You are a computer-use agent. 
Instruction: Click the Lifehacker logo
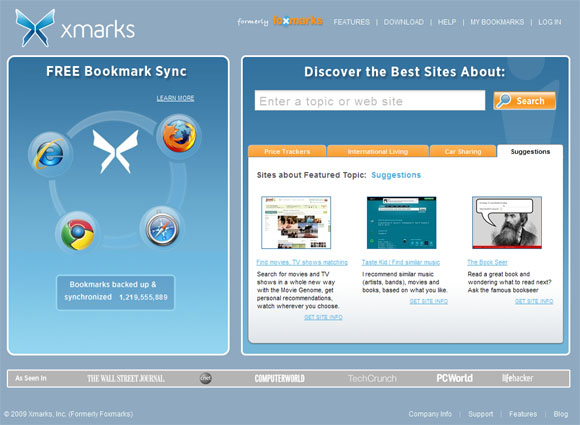coord(517,378)
